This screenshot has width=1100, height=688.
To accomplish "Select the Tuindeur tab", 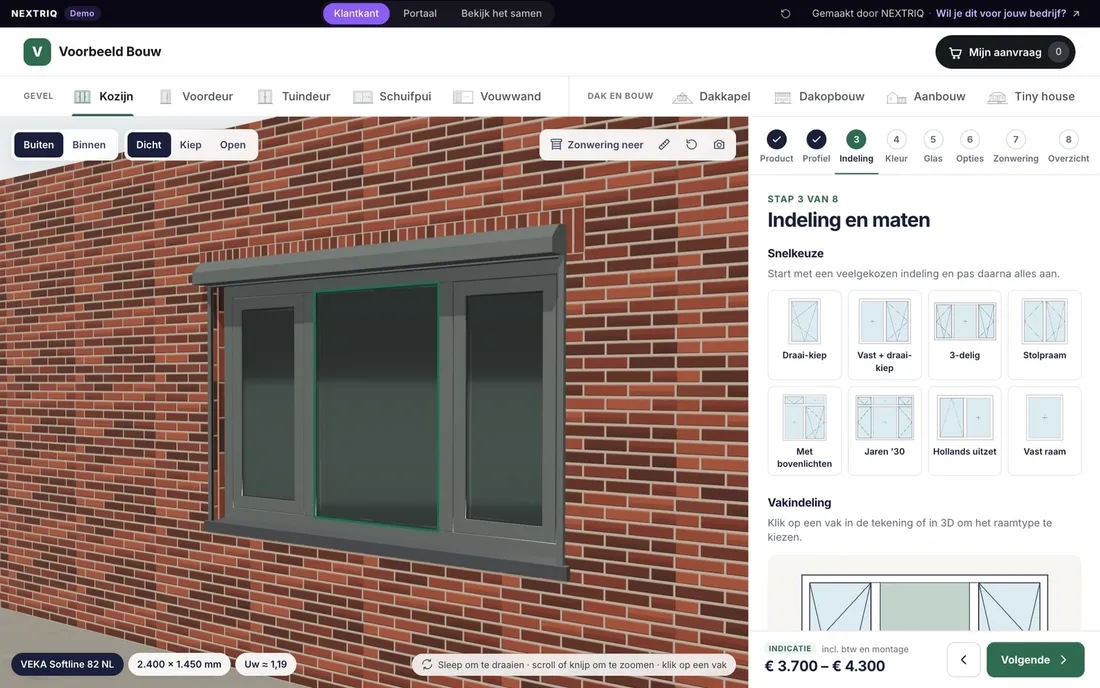I will click(x=293, y=96).
